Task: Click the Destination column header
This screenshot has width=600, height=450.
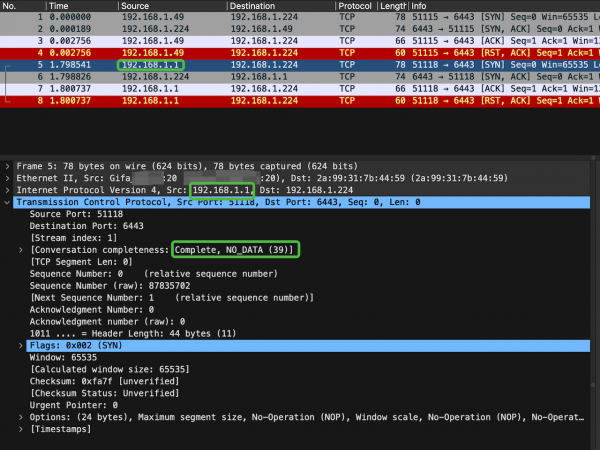Action: click(x=280, y=6)
